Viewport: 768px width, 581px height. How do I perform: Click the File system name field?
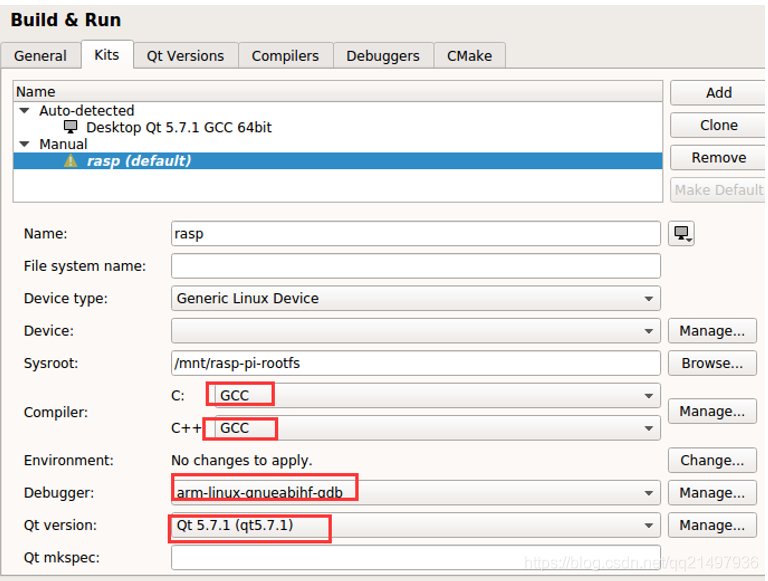coord(416,266)
